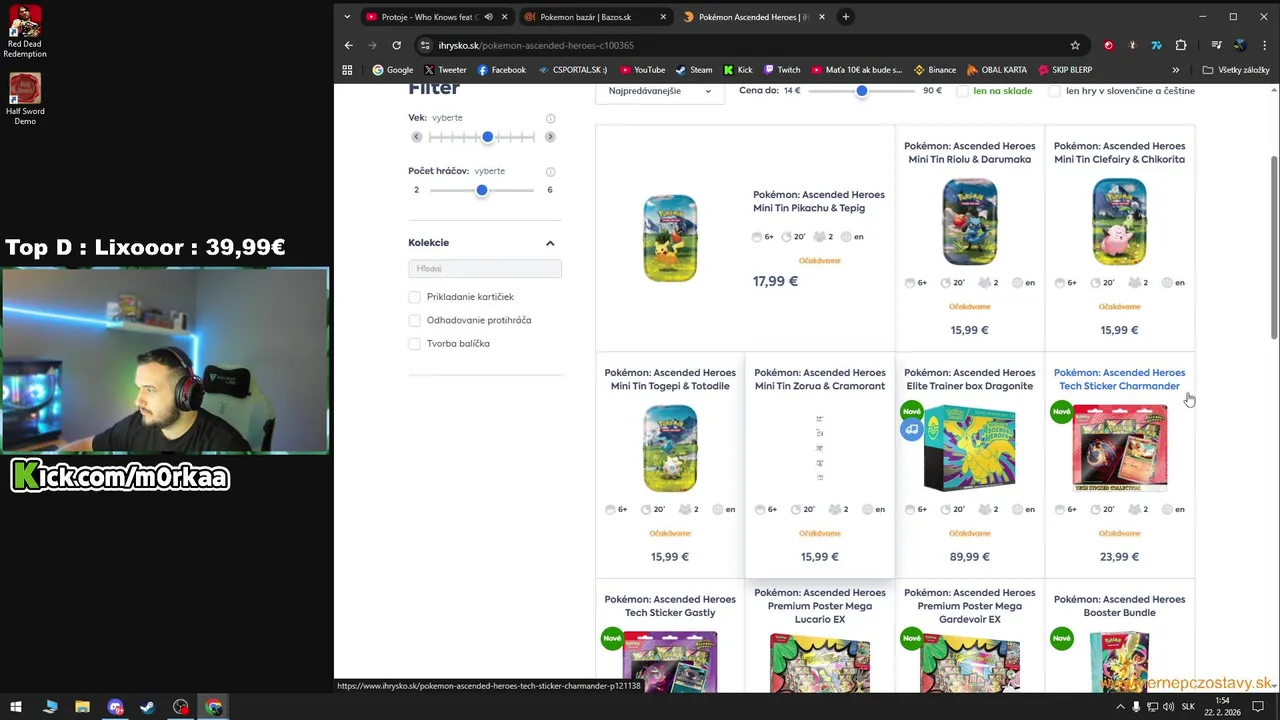Adjust the Počet hráčov slider handle
The image size is (1280, 720).
click(x=481, y=190)
